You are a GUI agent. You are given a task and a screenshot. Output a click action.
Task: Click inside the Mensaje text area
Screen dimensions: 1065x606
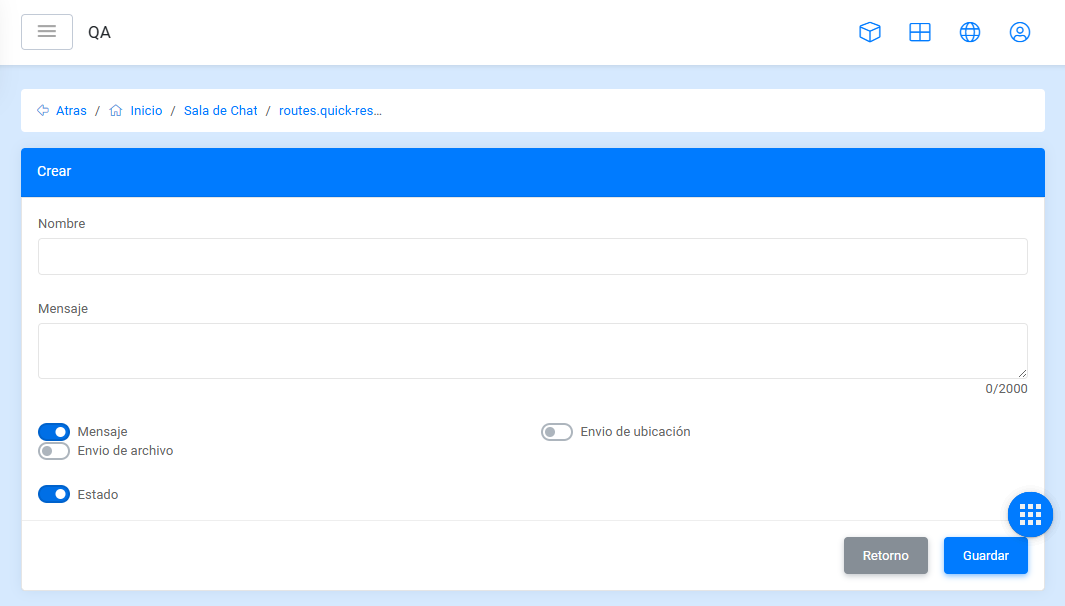[532, 351]
